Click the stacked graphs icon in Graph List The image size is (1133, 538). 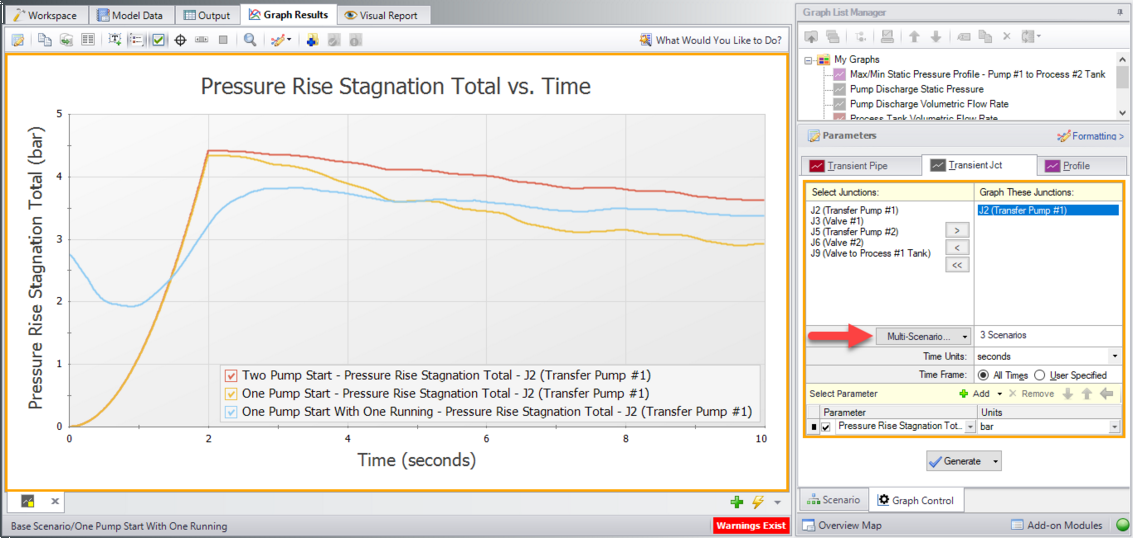[832, 35]
